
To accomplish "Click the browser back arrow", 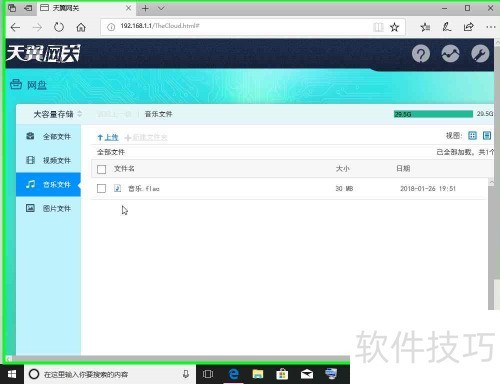I will click(15, 27).
